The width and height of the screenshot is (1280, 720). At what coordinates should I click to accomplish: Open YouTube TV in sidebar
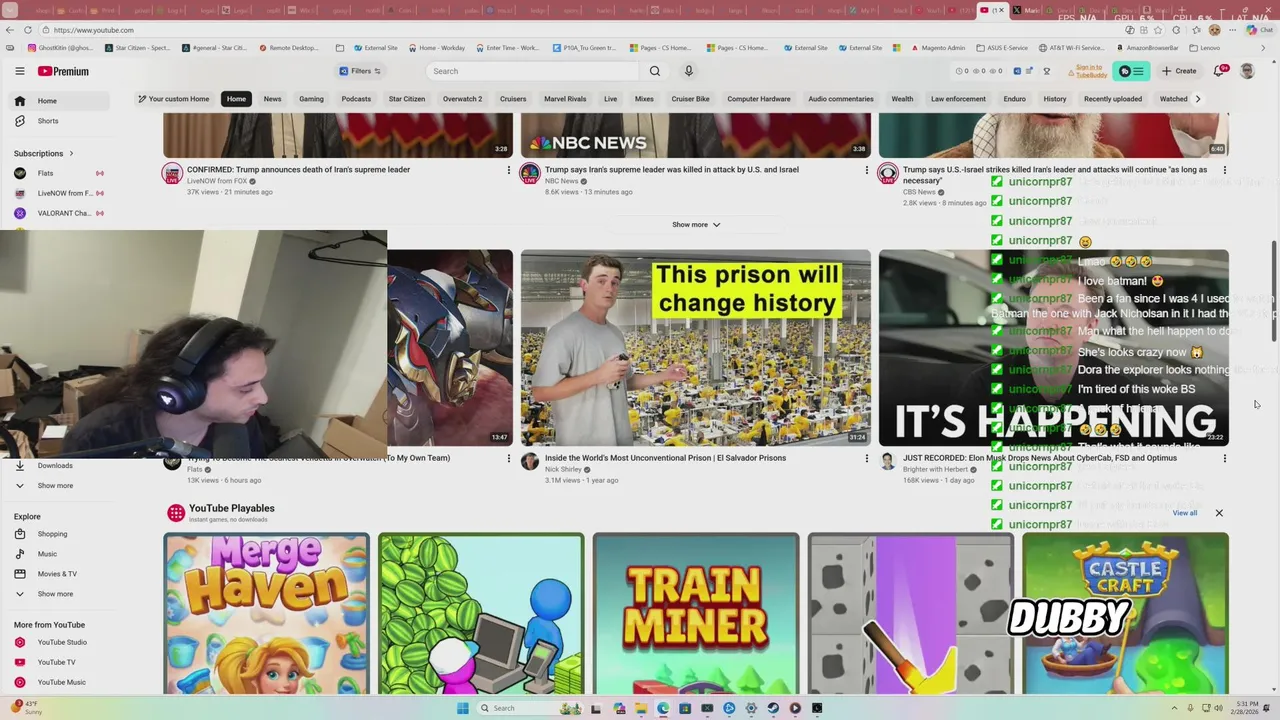pos(57,662)
